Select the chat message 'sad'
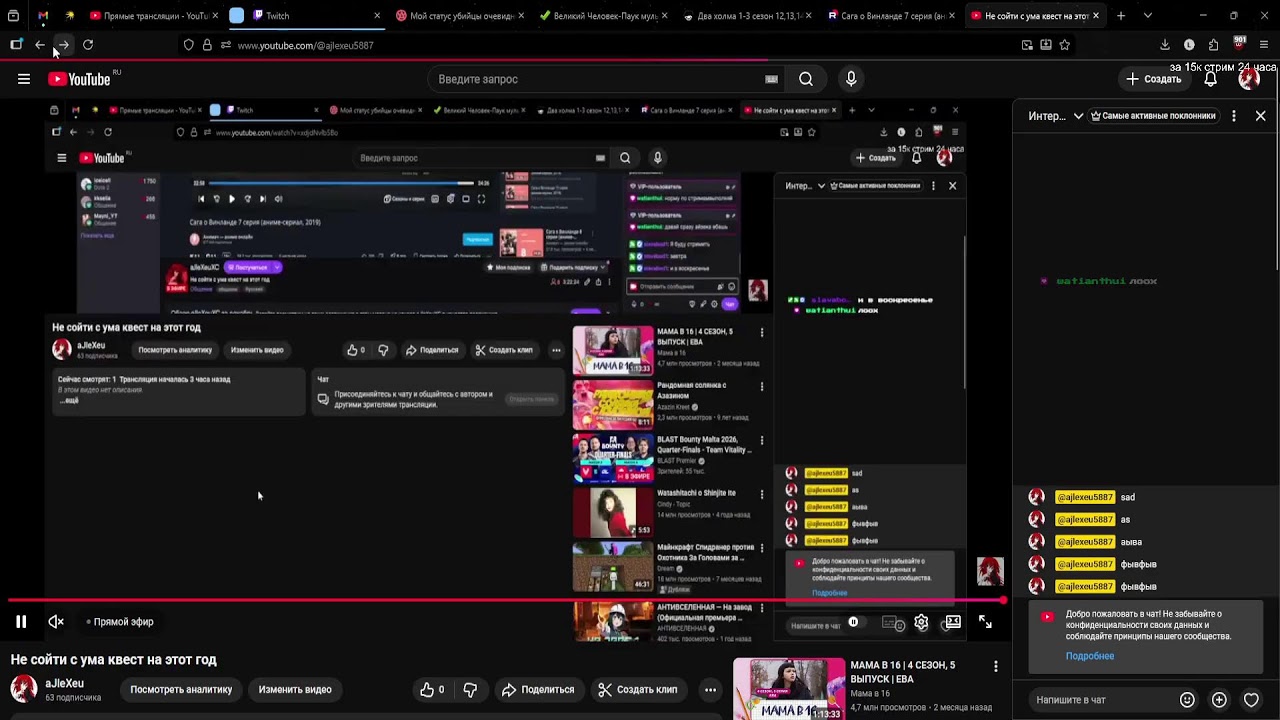 click(1128, 497)
